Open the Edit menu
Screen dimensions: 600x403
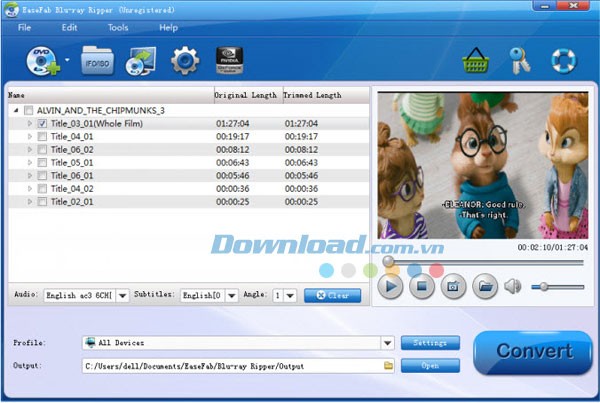pos(69,27)
